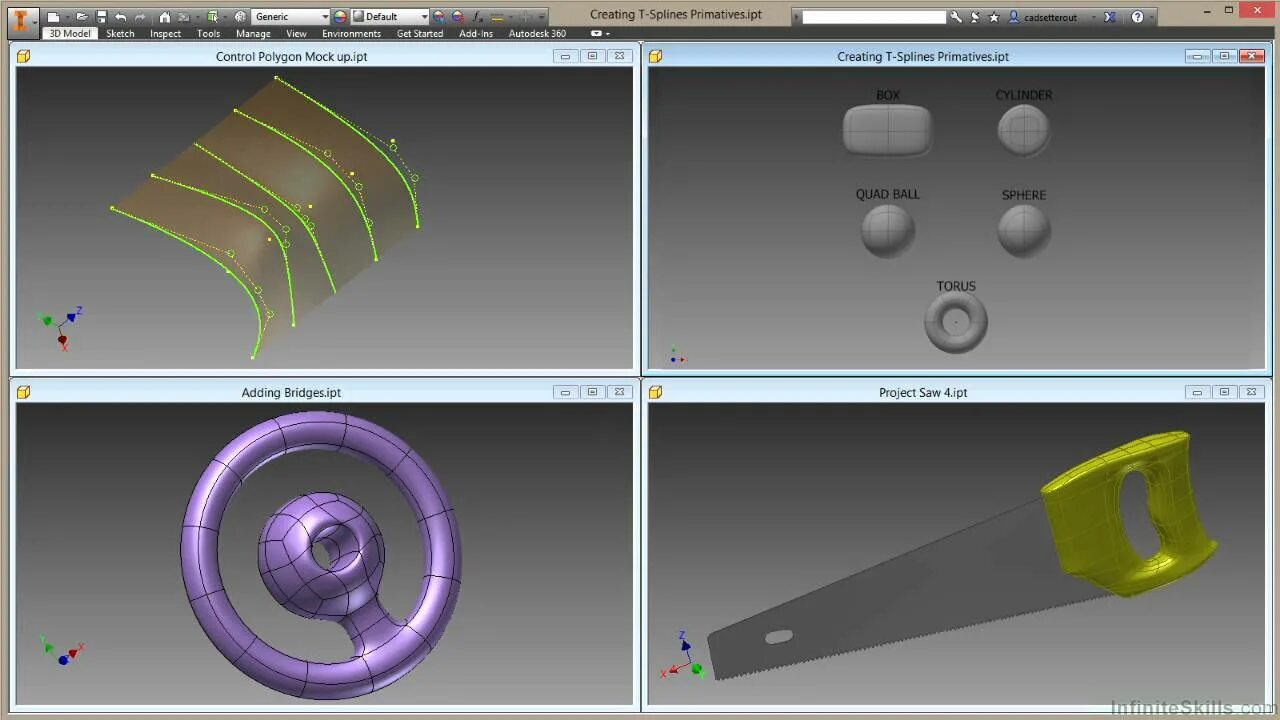Click the Adjust appearance color wheel icon
This screenshot has width=1280, height=720.
point(438,17)
